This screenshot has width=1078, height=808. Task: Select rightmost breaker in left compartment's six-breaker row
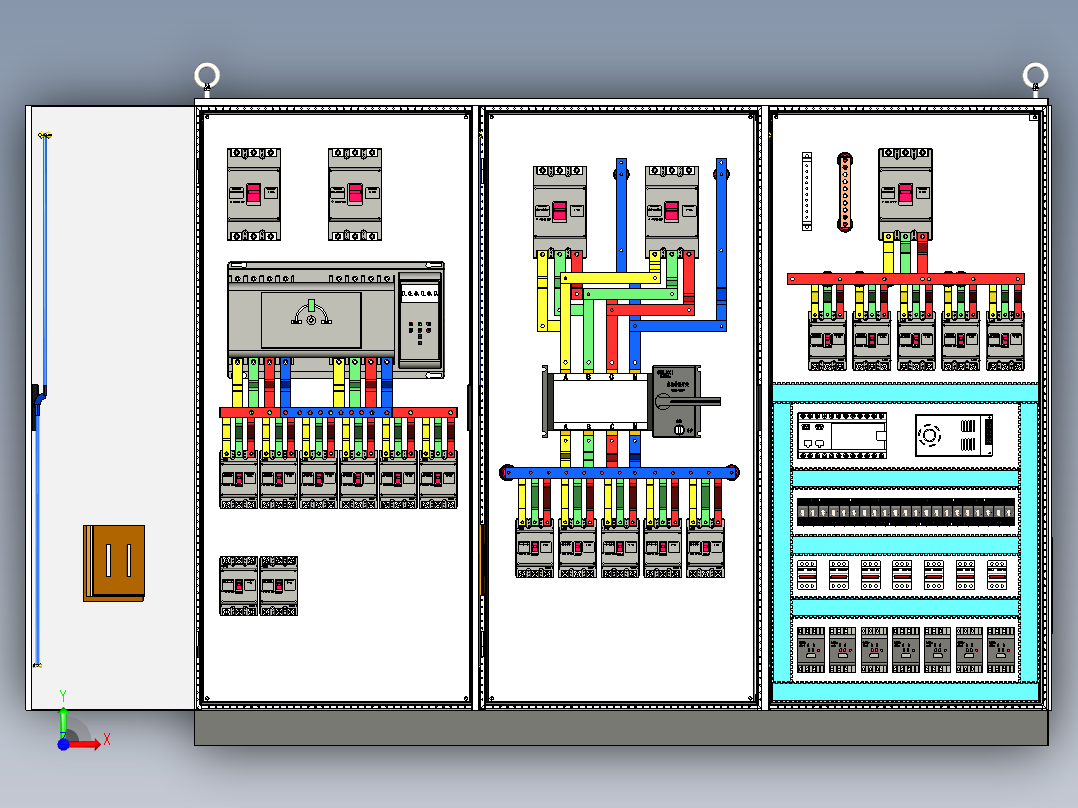[x=439, y=479]
